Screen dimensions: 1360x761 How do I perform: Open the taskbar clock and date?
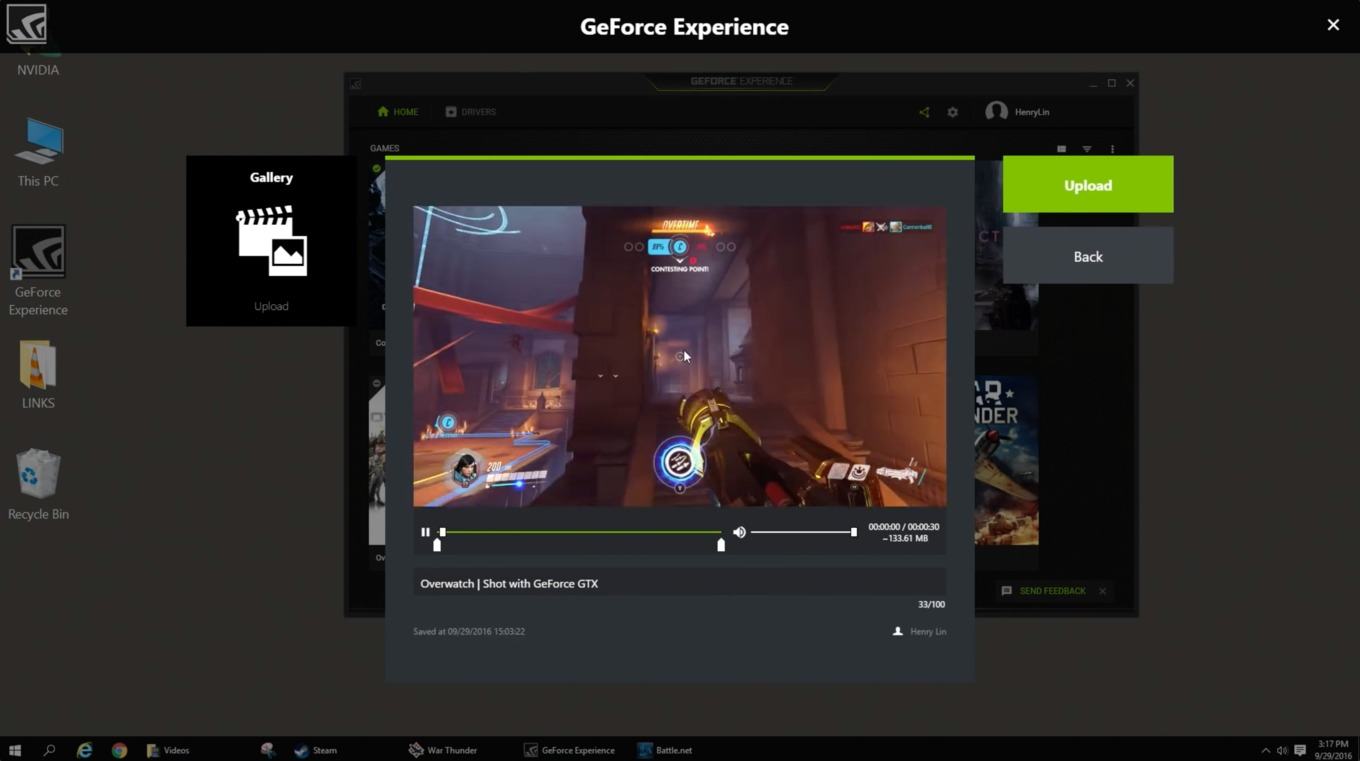click(1334, 750)
